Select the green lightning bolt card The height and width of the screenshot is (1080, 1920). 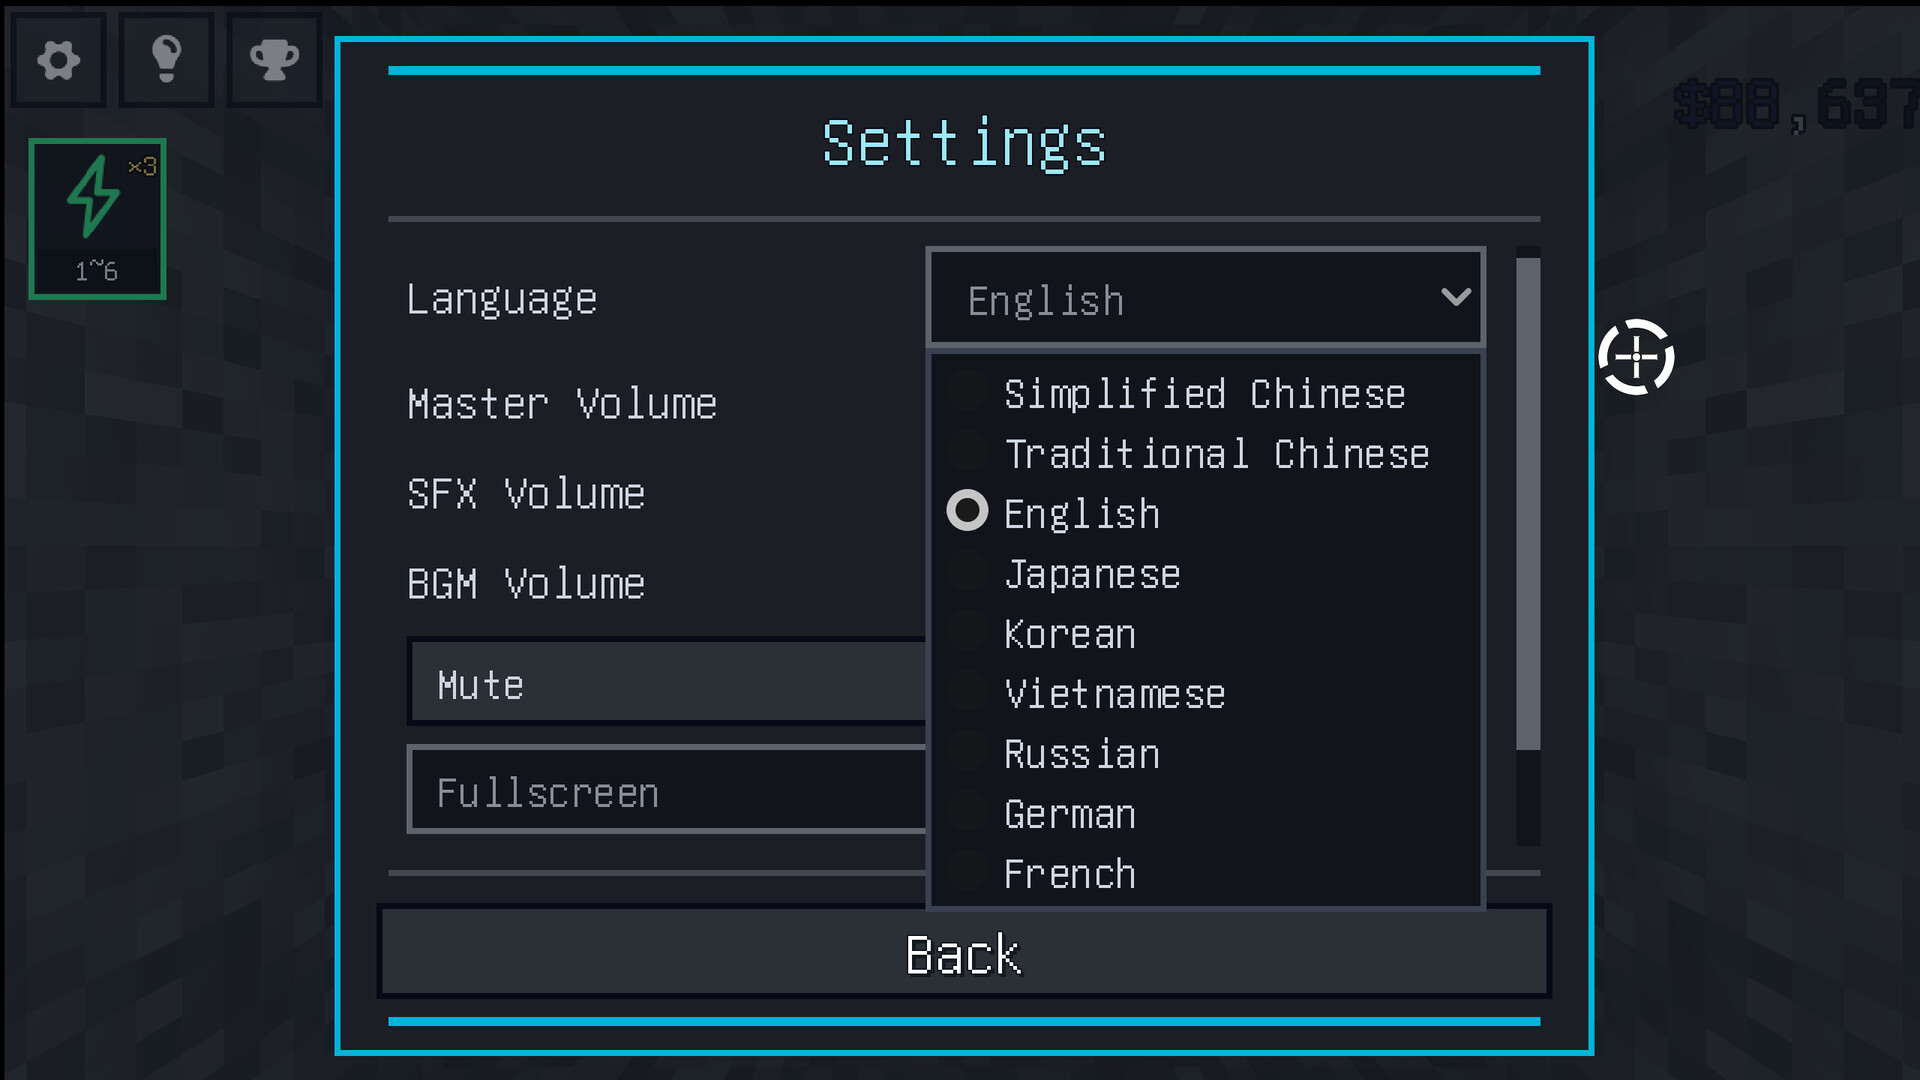pyautogui.click(x=97, y=219)
